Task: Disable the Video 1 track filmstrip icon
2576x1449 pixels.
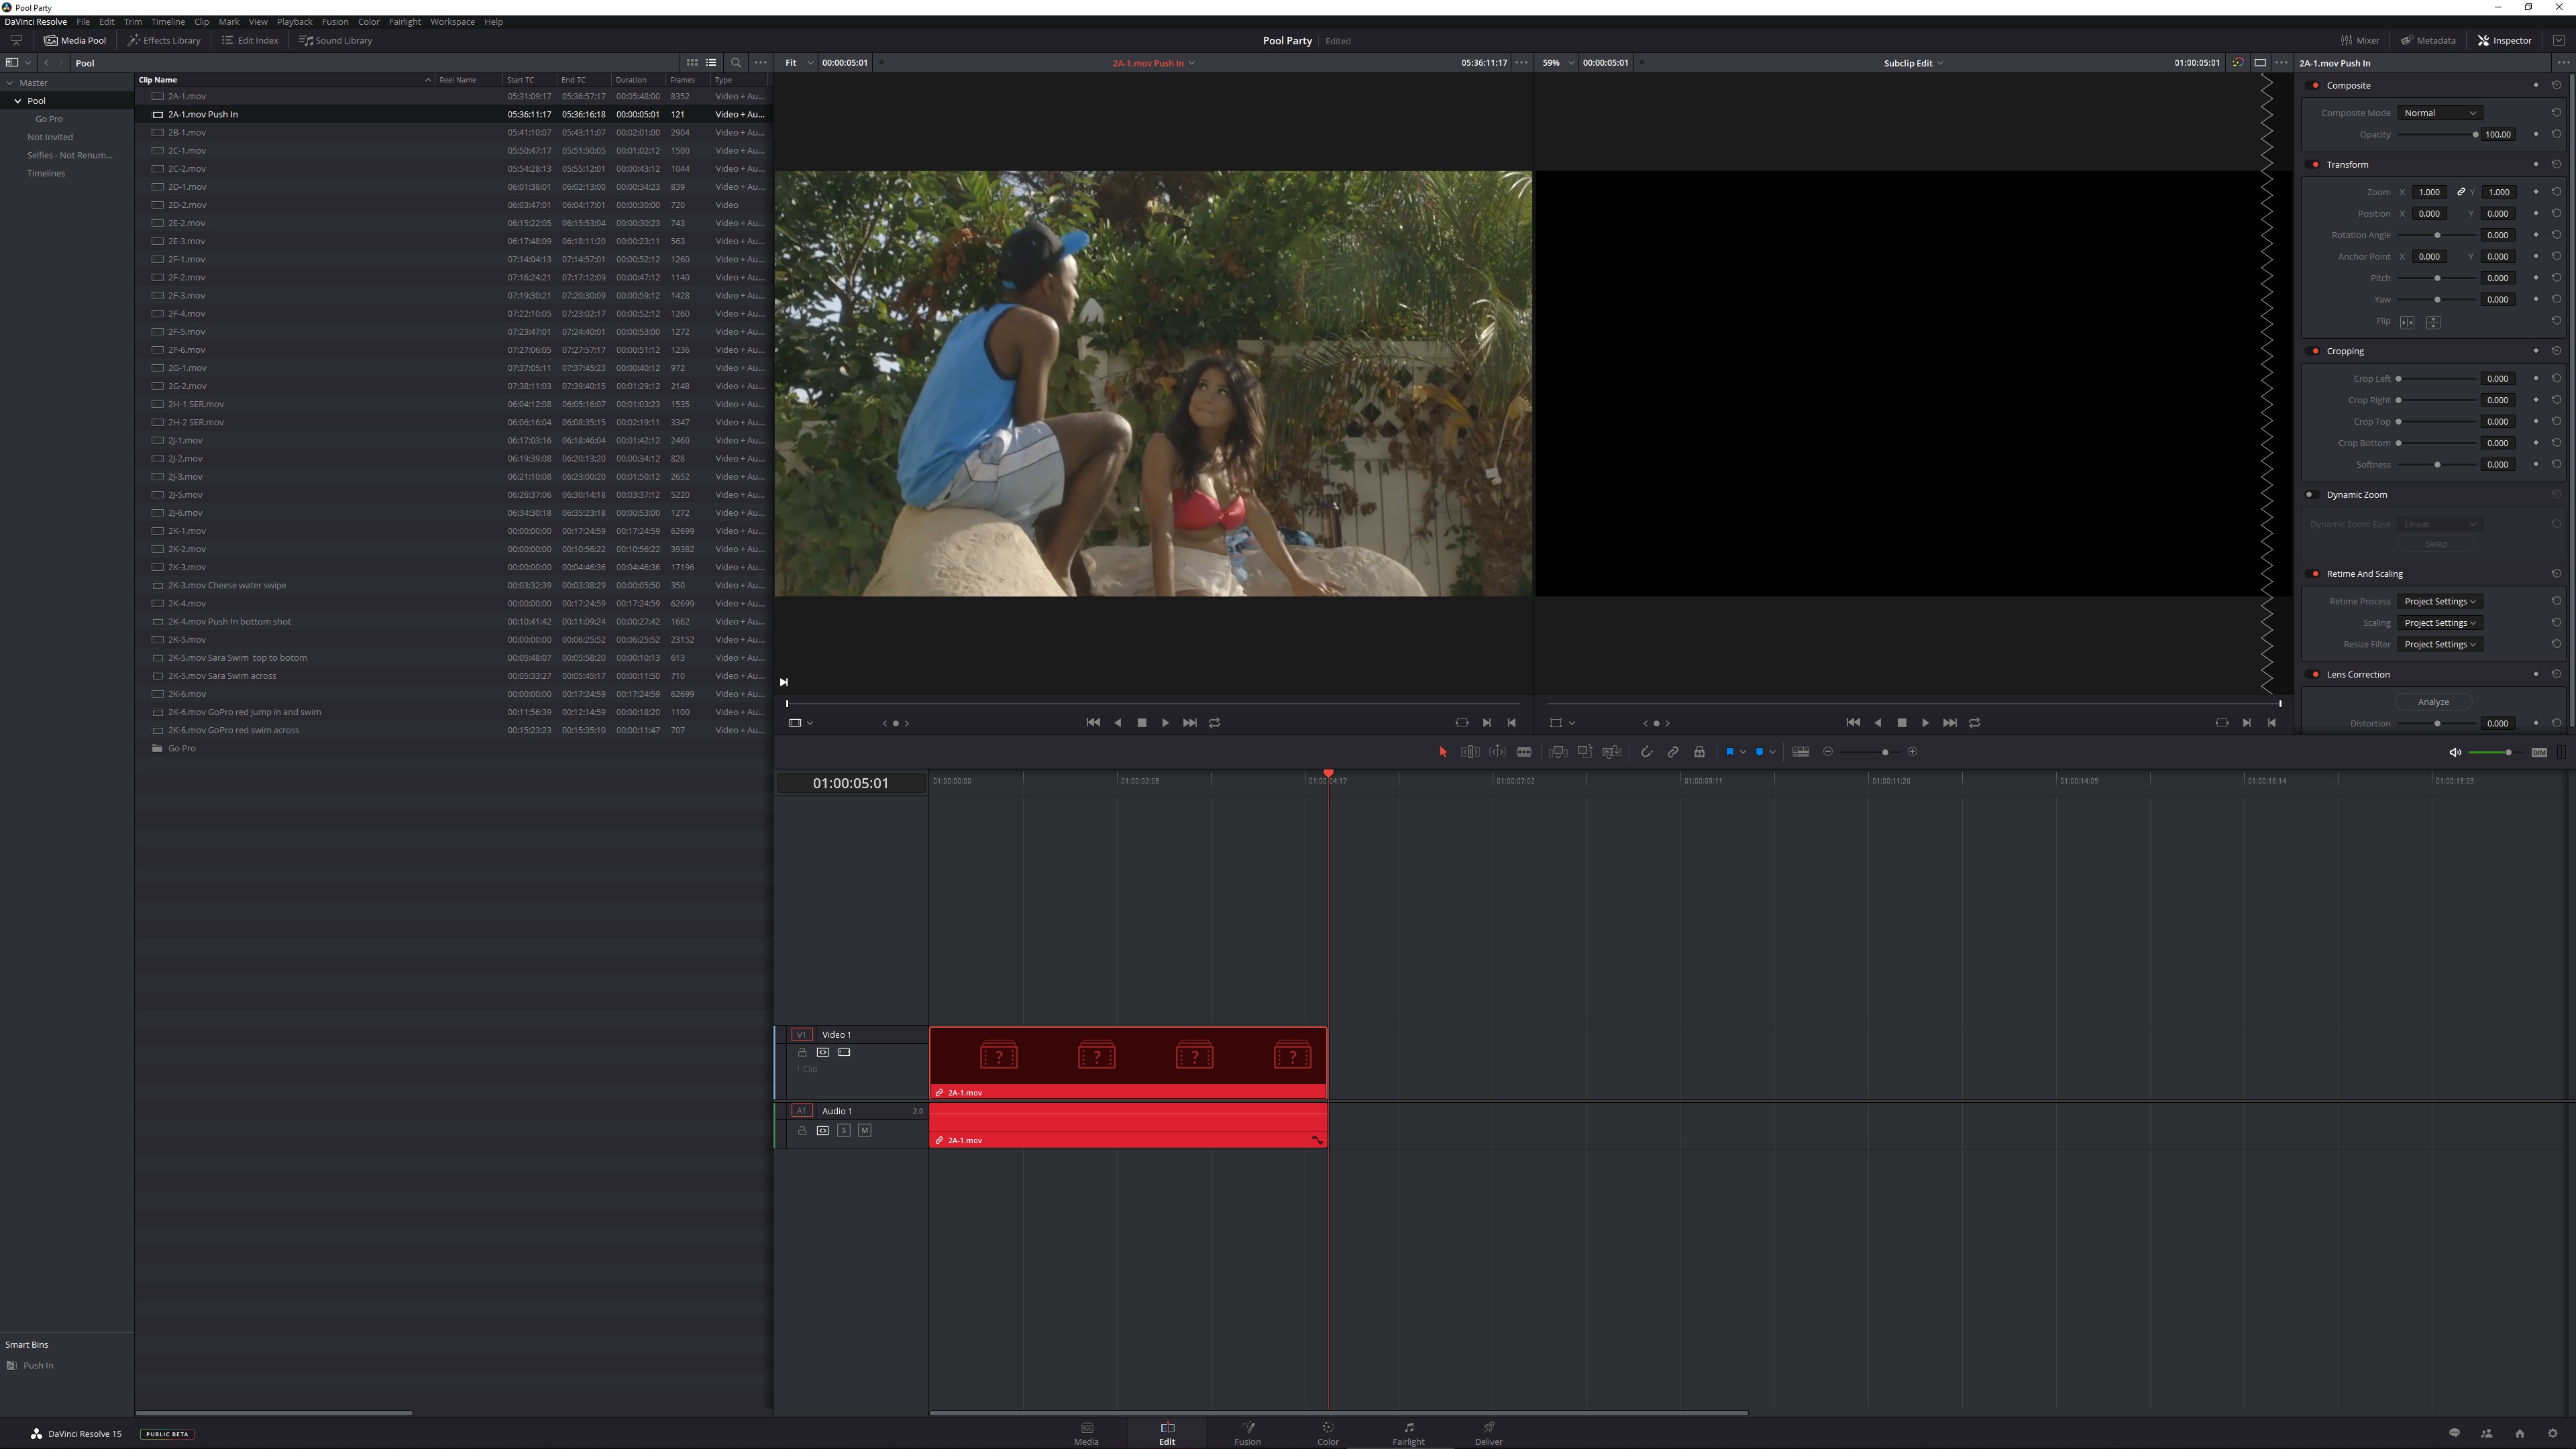Action: point(844,1052)
